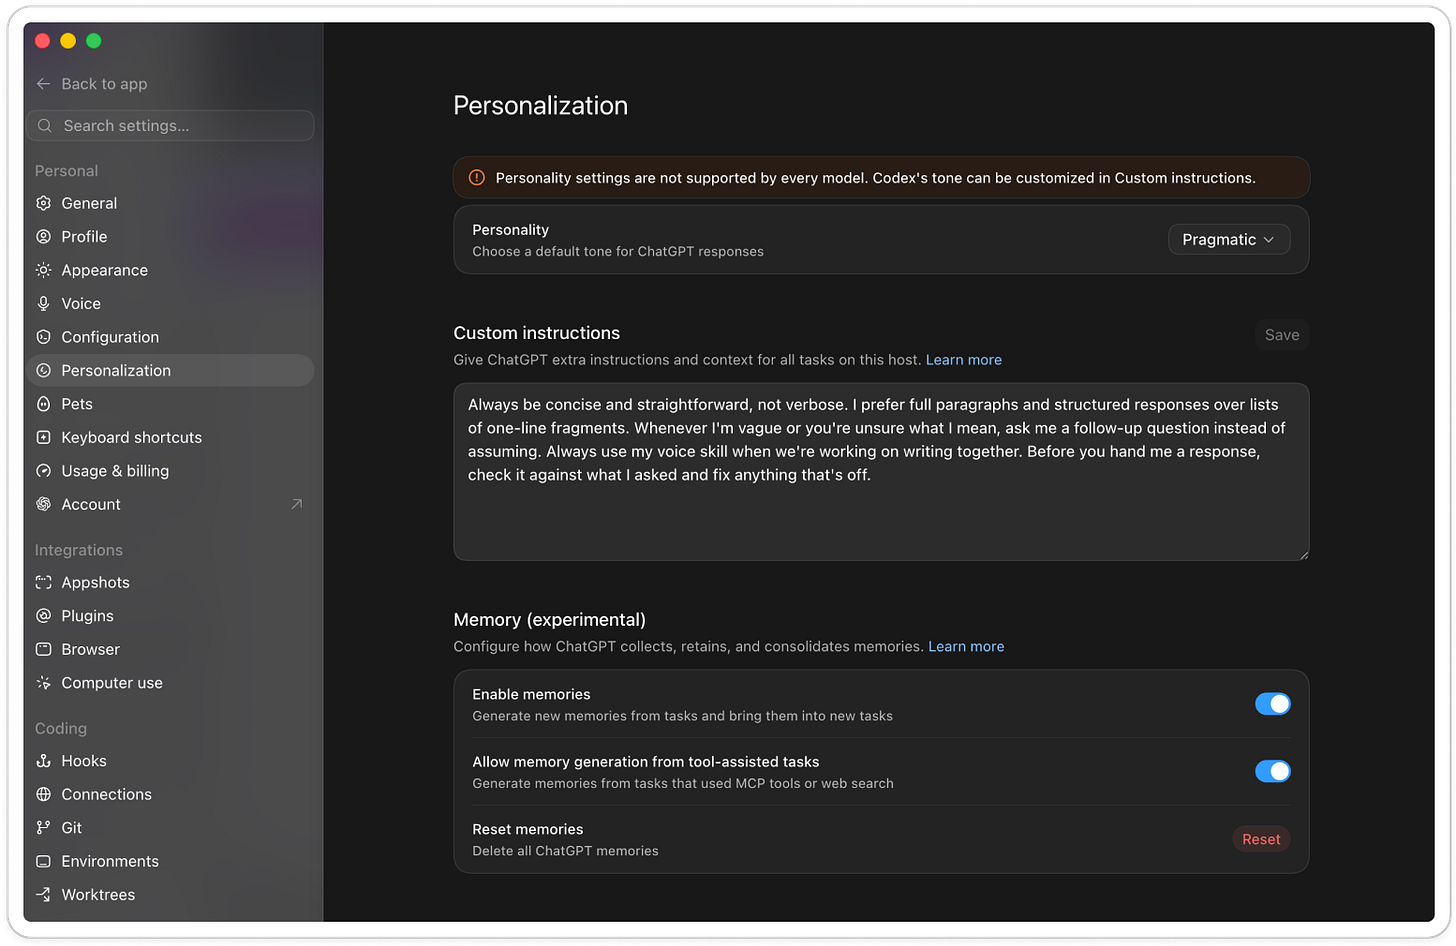
Task: Click the Personalization page heading
Action: click(x=540, y=106)
